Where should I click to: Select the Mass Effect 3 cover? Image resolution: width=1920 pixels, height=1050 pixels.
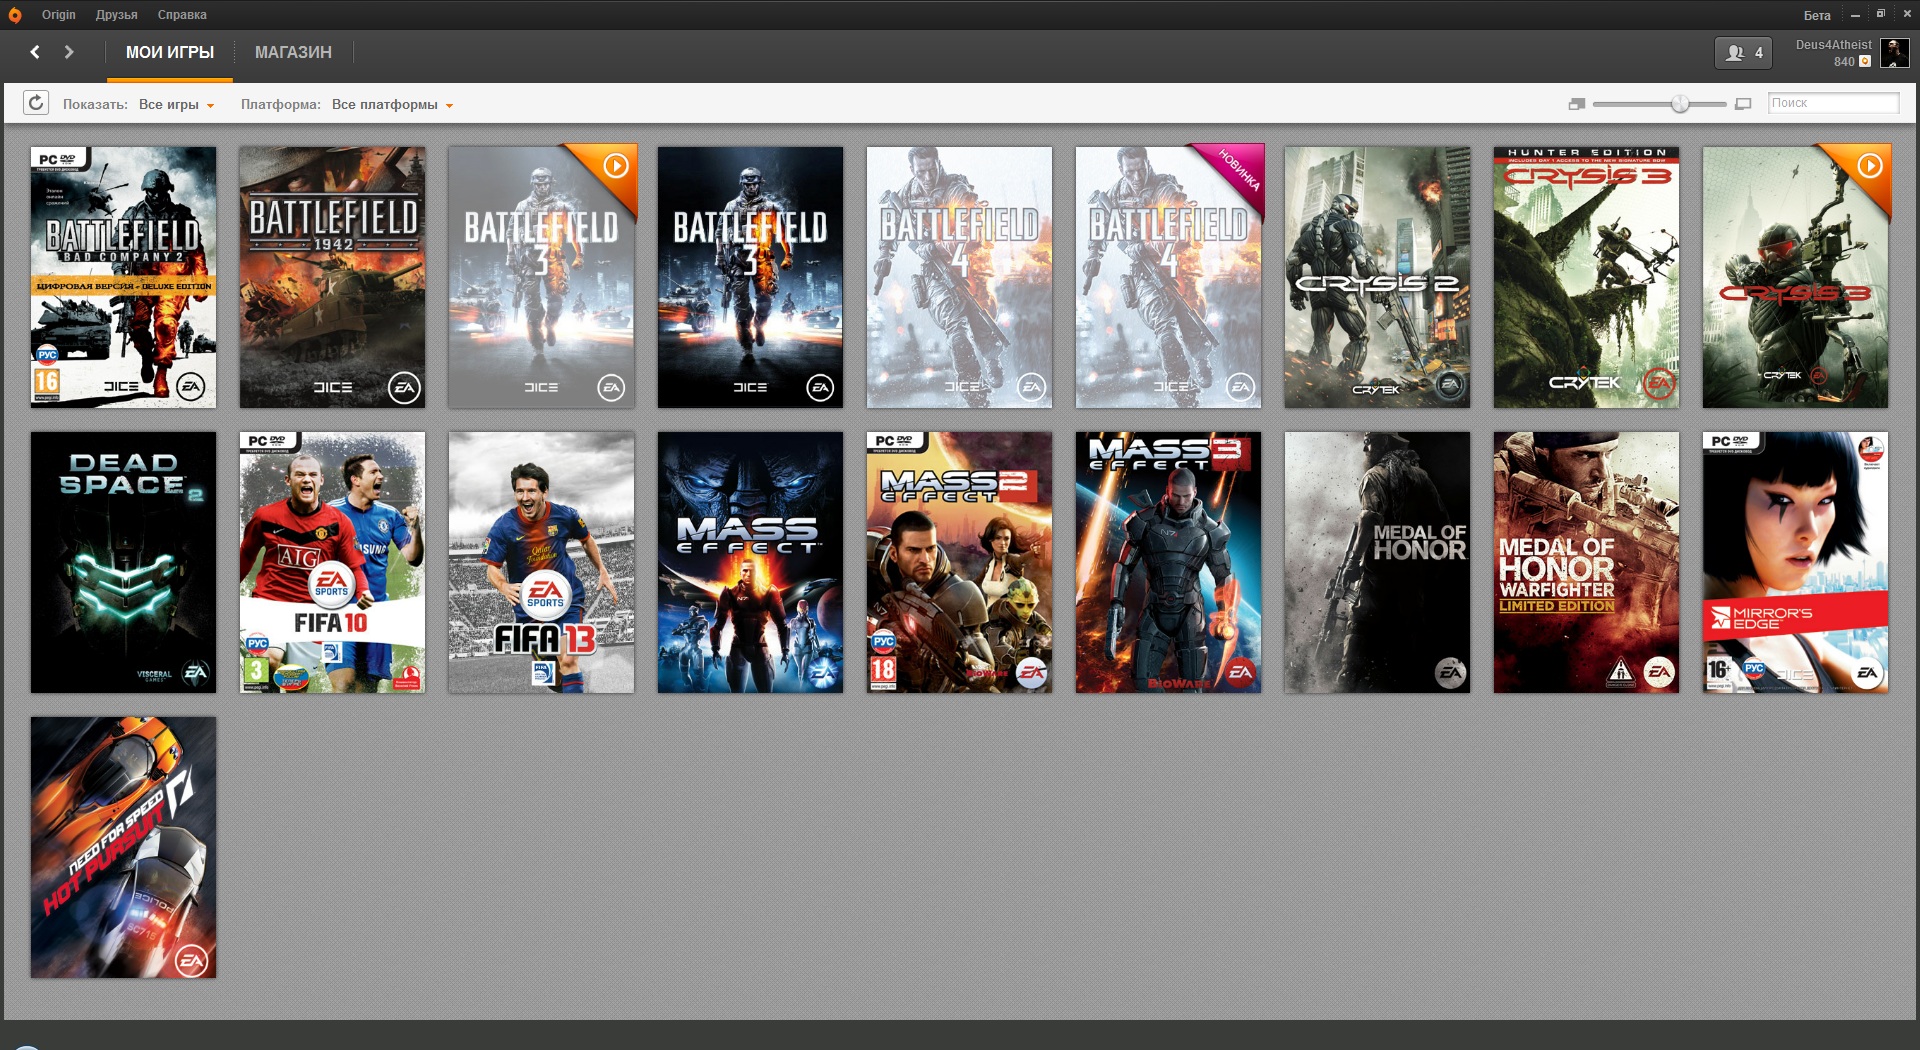(x=1168, y=562)
